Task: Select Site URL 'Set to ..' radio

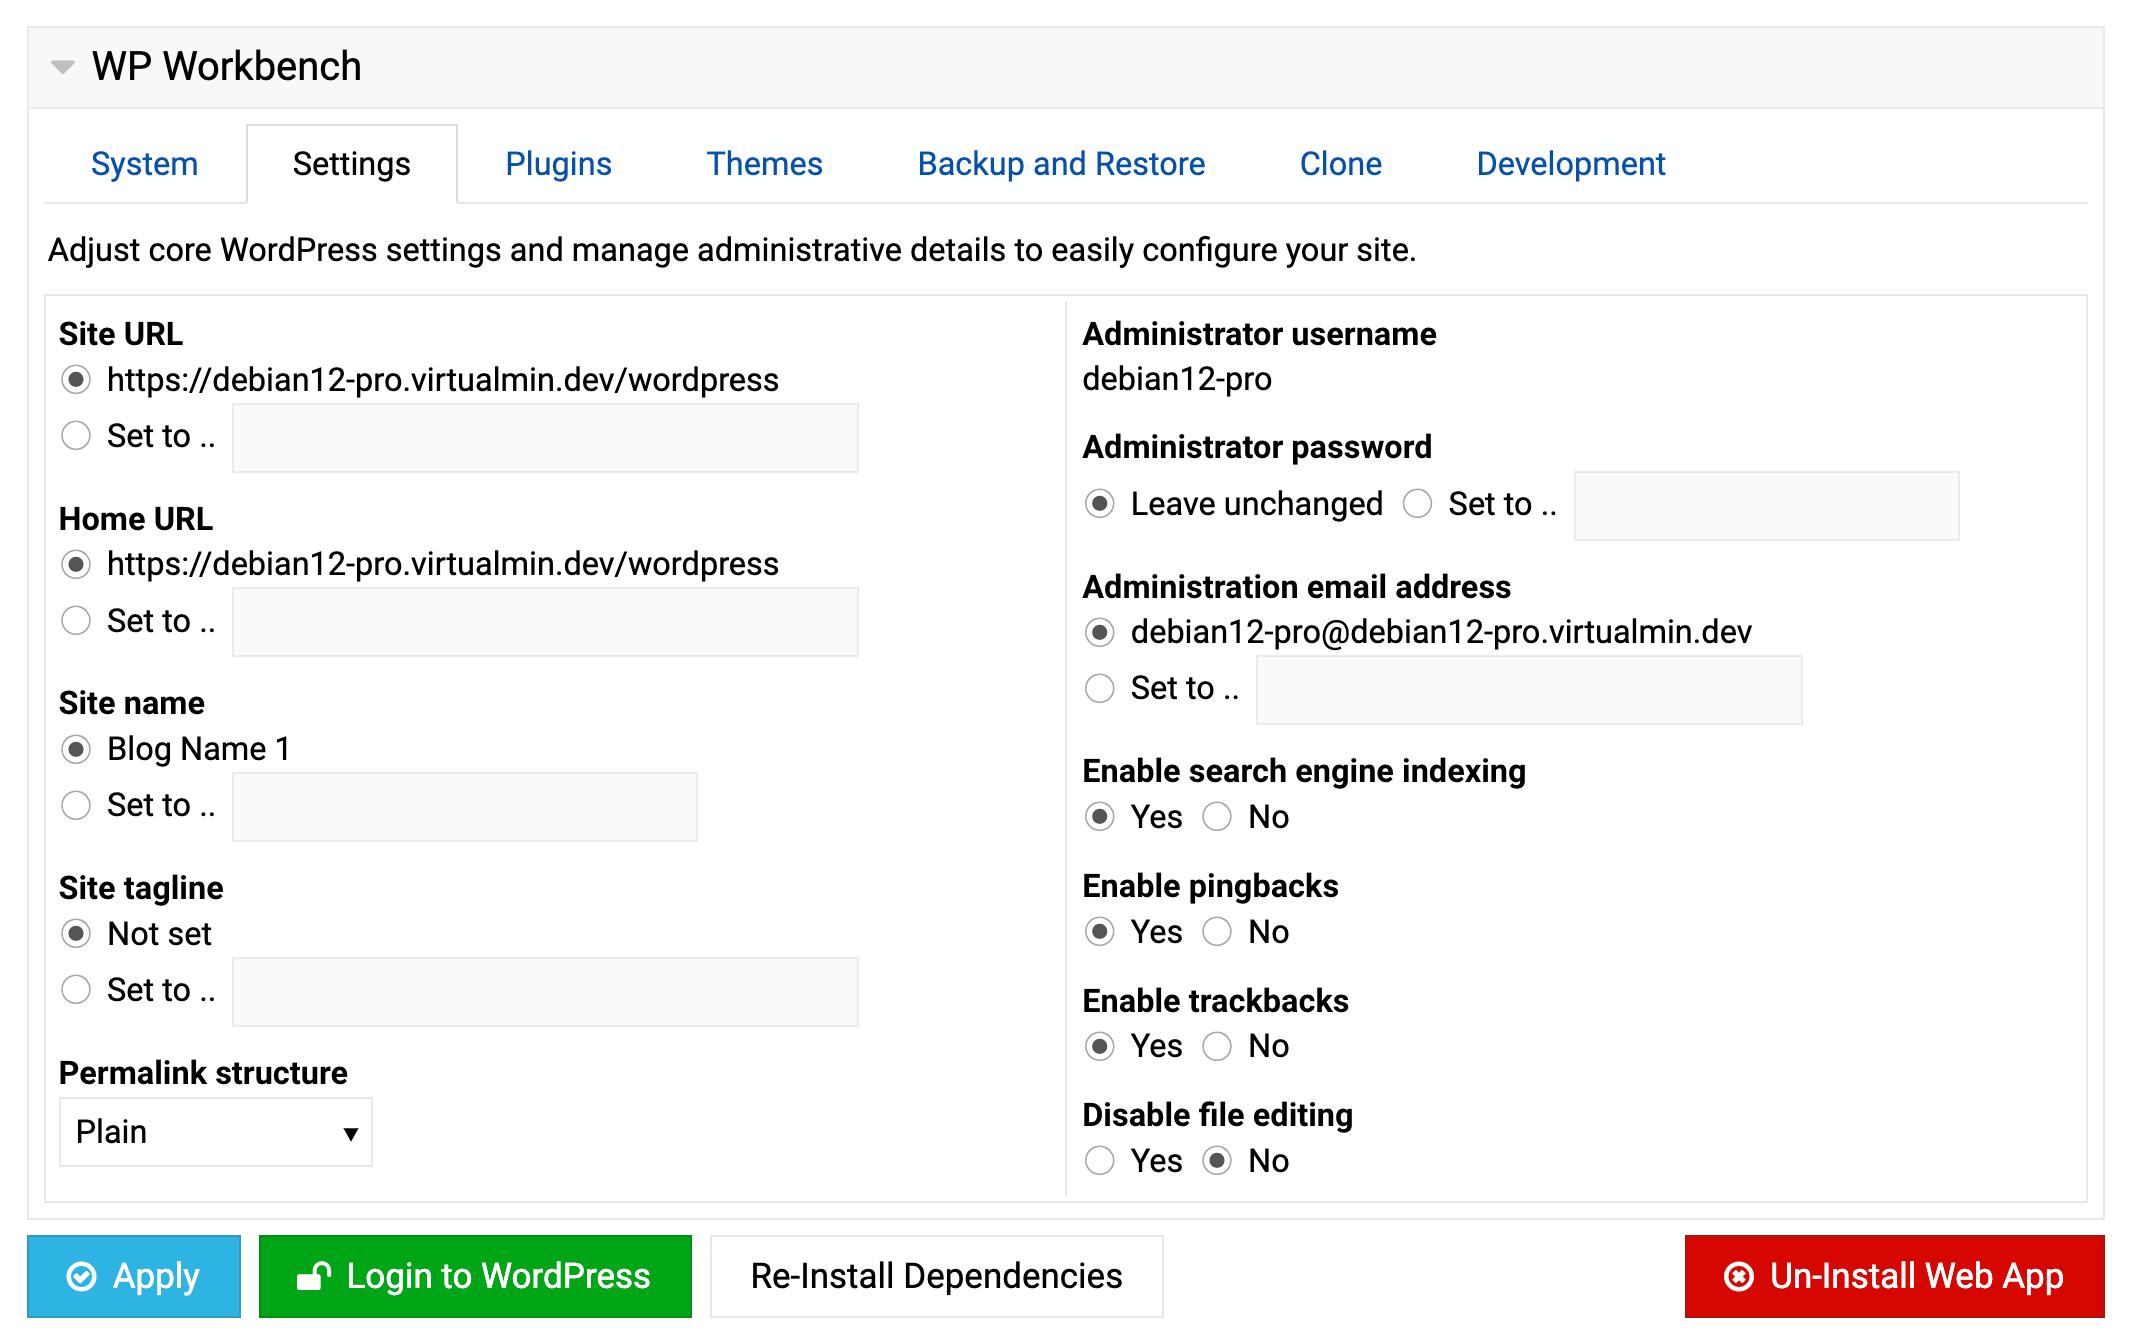Action: pyautogui.click(x=76, y=436)
